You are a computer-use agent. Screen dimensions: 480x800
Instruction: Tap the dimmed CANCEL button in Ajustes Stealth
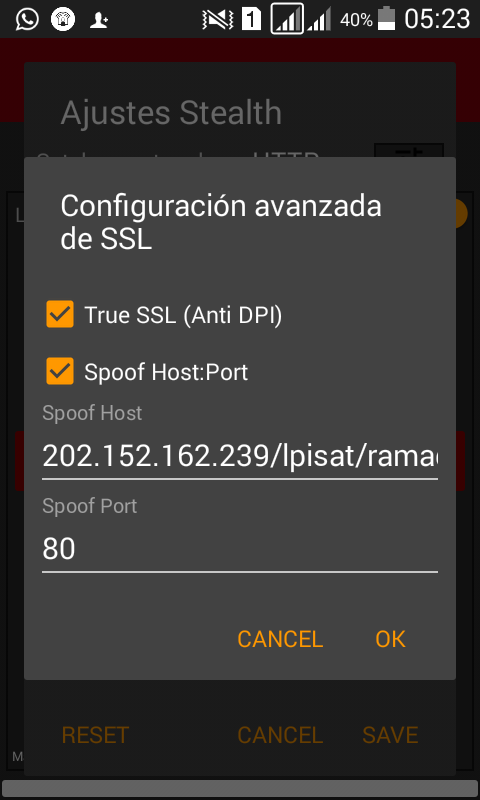(280, 735)
